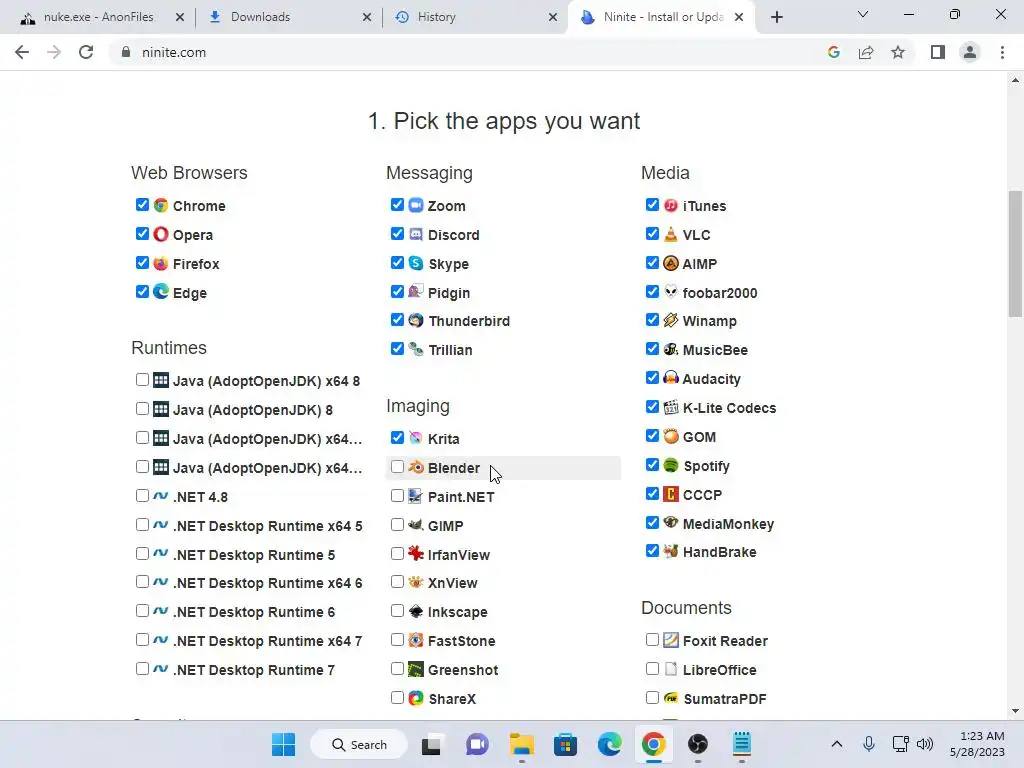Click the Audacity headphones icon
Viewport: 1024px width, 768px height.
[671, 378]
